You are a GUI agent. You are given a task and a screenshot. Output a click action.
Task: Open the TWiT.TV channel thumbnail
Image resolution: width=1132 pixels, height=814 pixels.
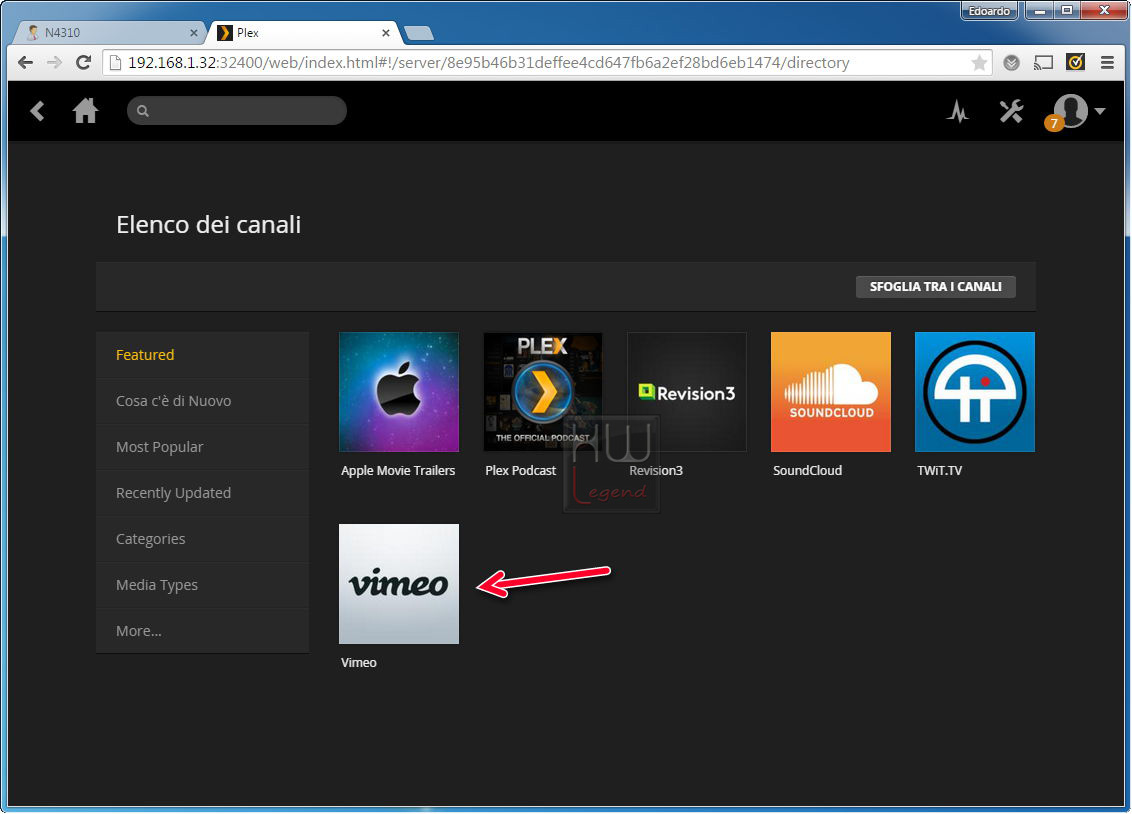pyautogui.click(x=975, y=392)
